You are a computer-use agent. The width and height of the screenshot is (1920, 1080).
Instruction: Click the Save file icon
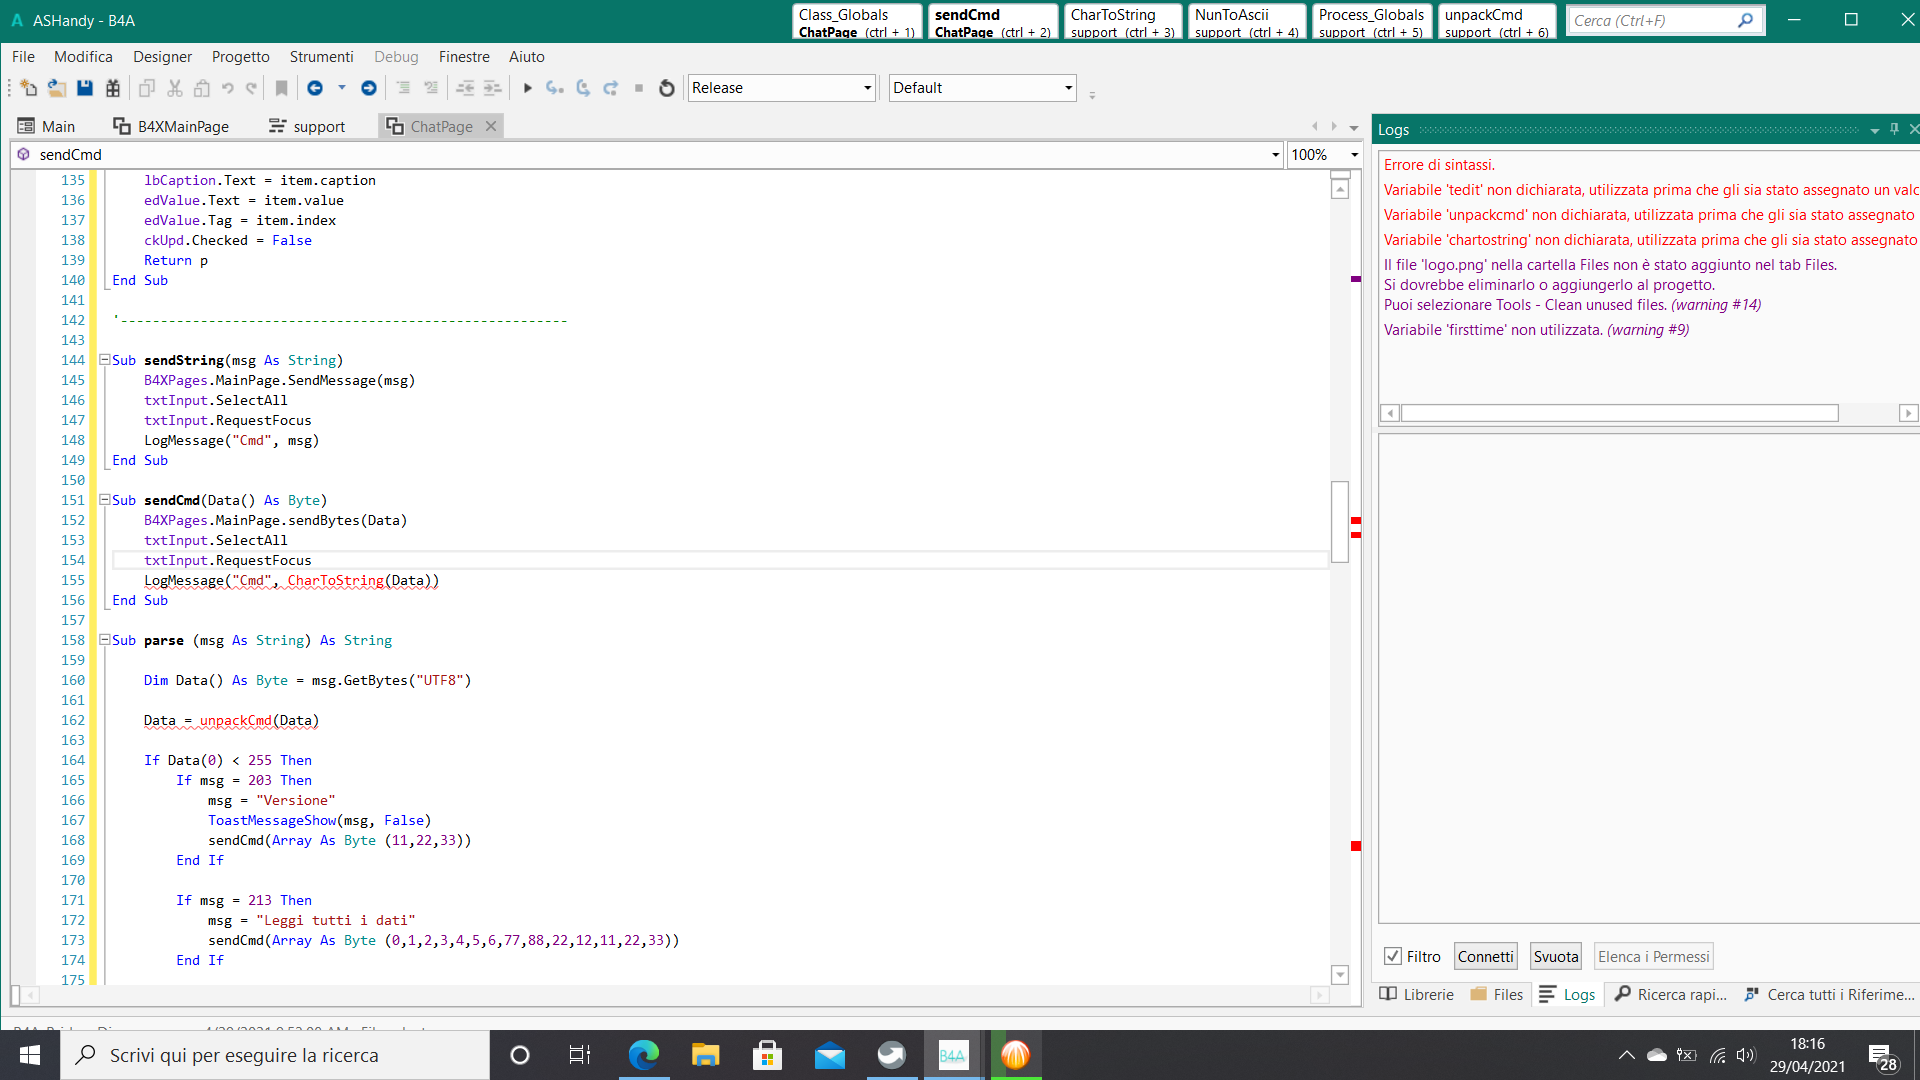coord(85,88)
